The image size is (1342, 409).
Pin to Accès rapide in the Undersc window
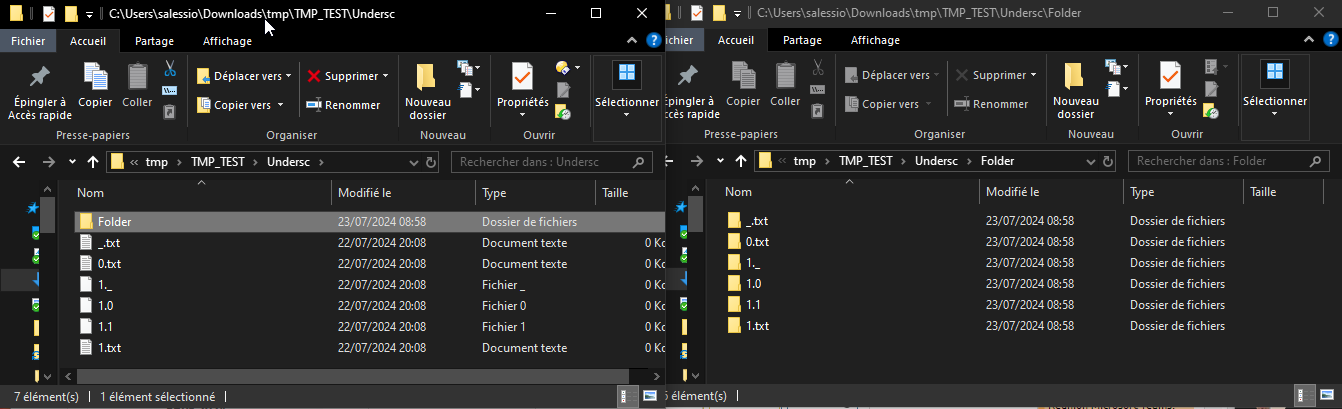point(38,92)
